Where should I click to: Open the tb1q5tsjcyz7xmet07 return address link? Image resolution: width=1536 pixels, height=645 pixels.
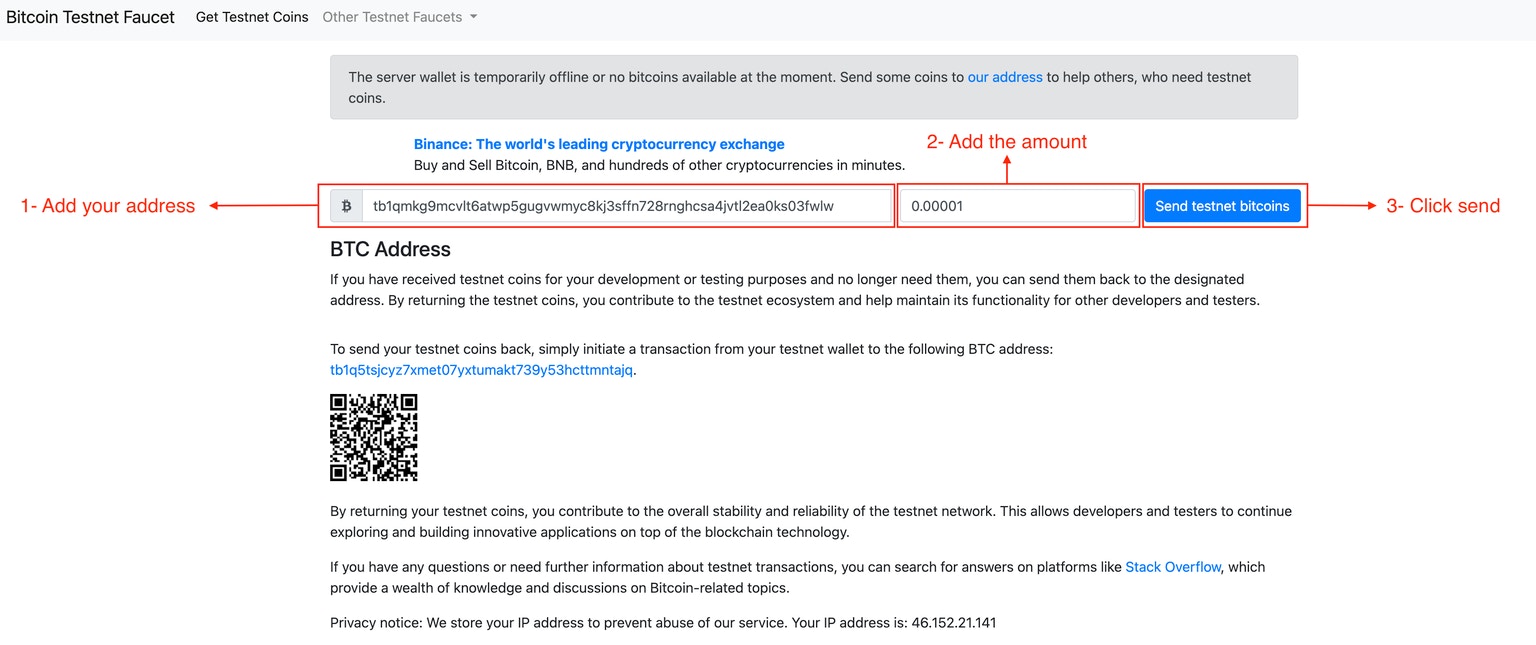pyautogui.click(x=481, y=370)
